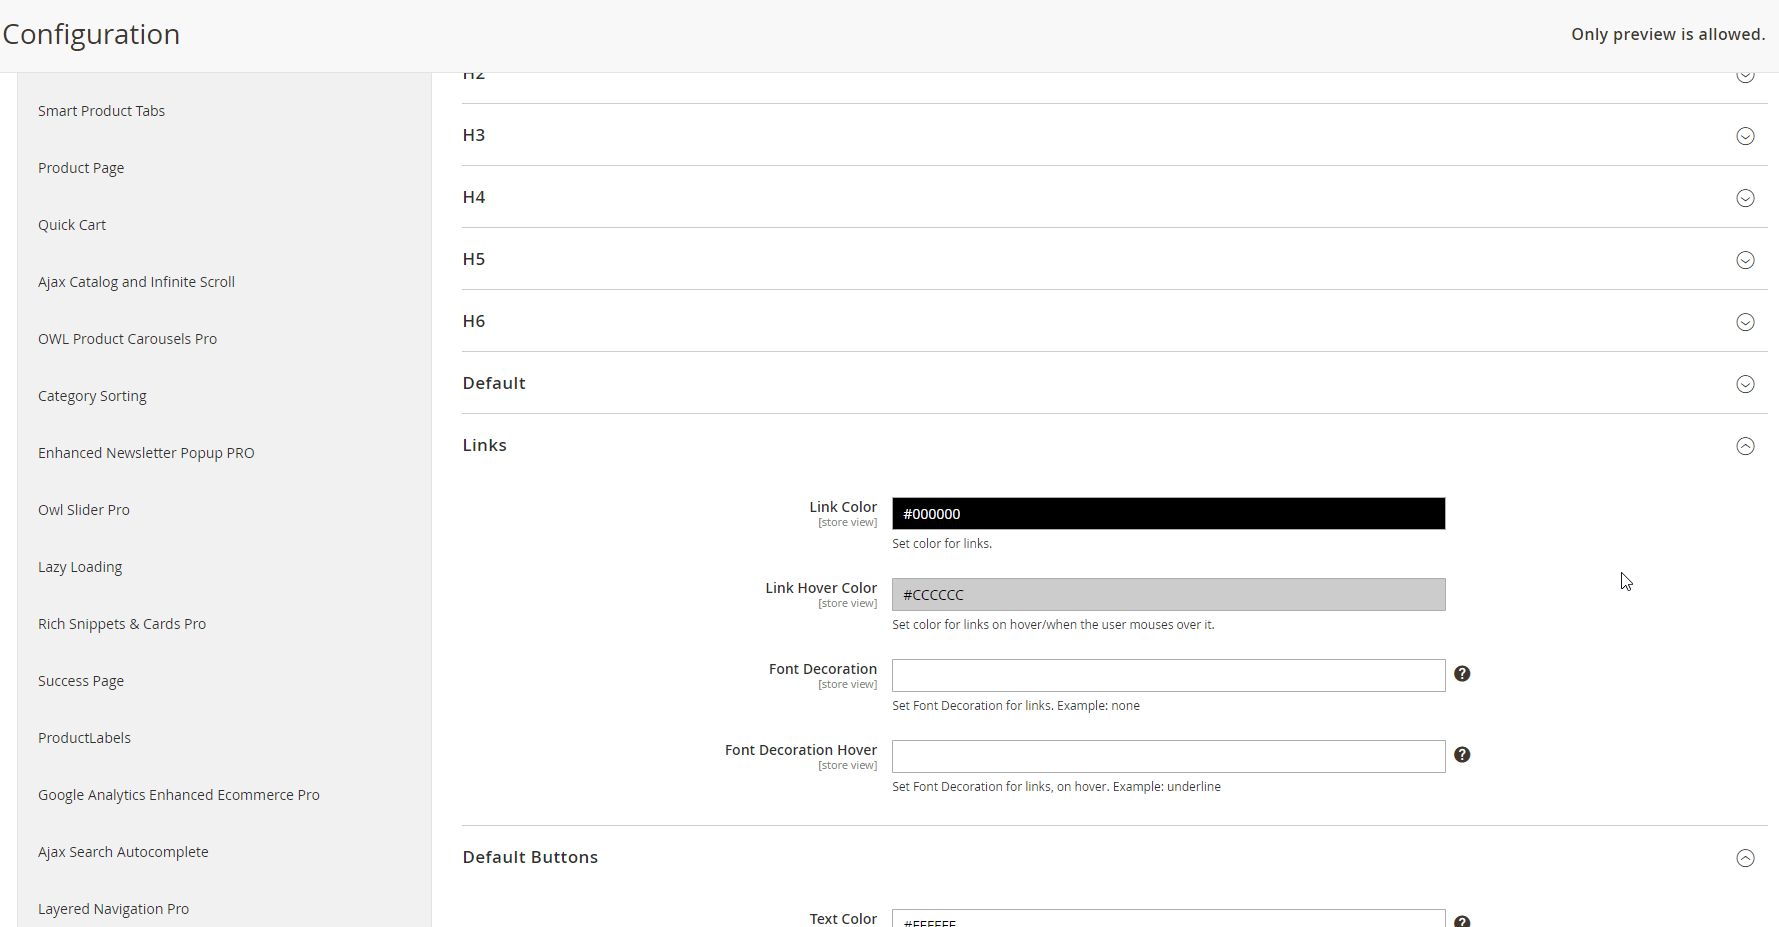
Task: Open Lazy Loading settings
Action: [x=80, y=567]
